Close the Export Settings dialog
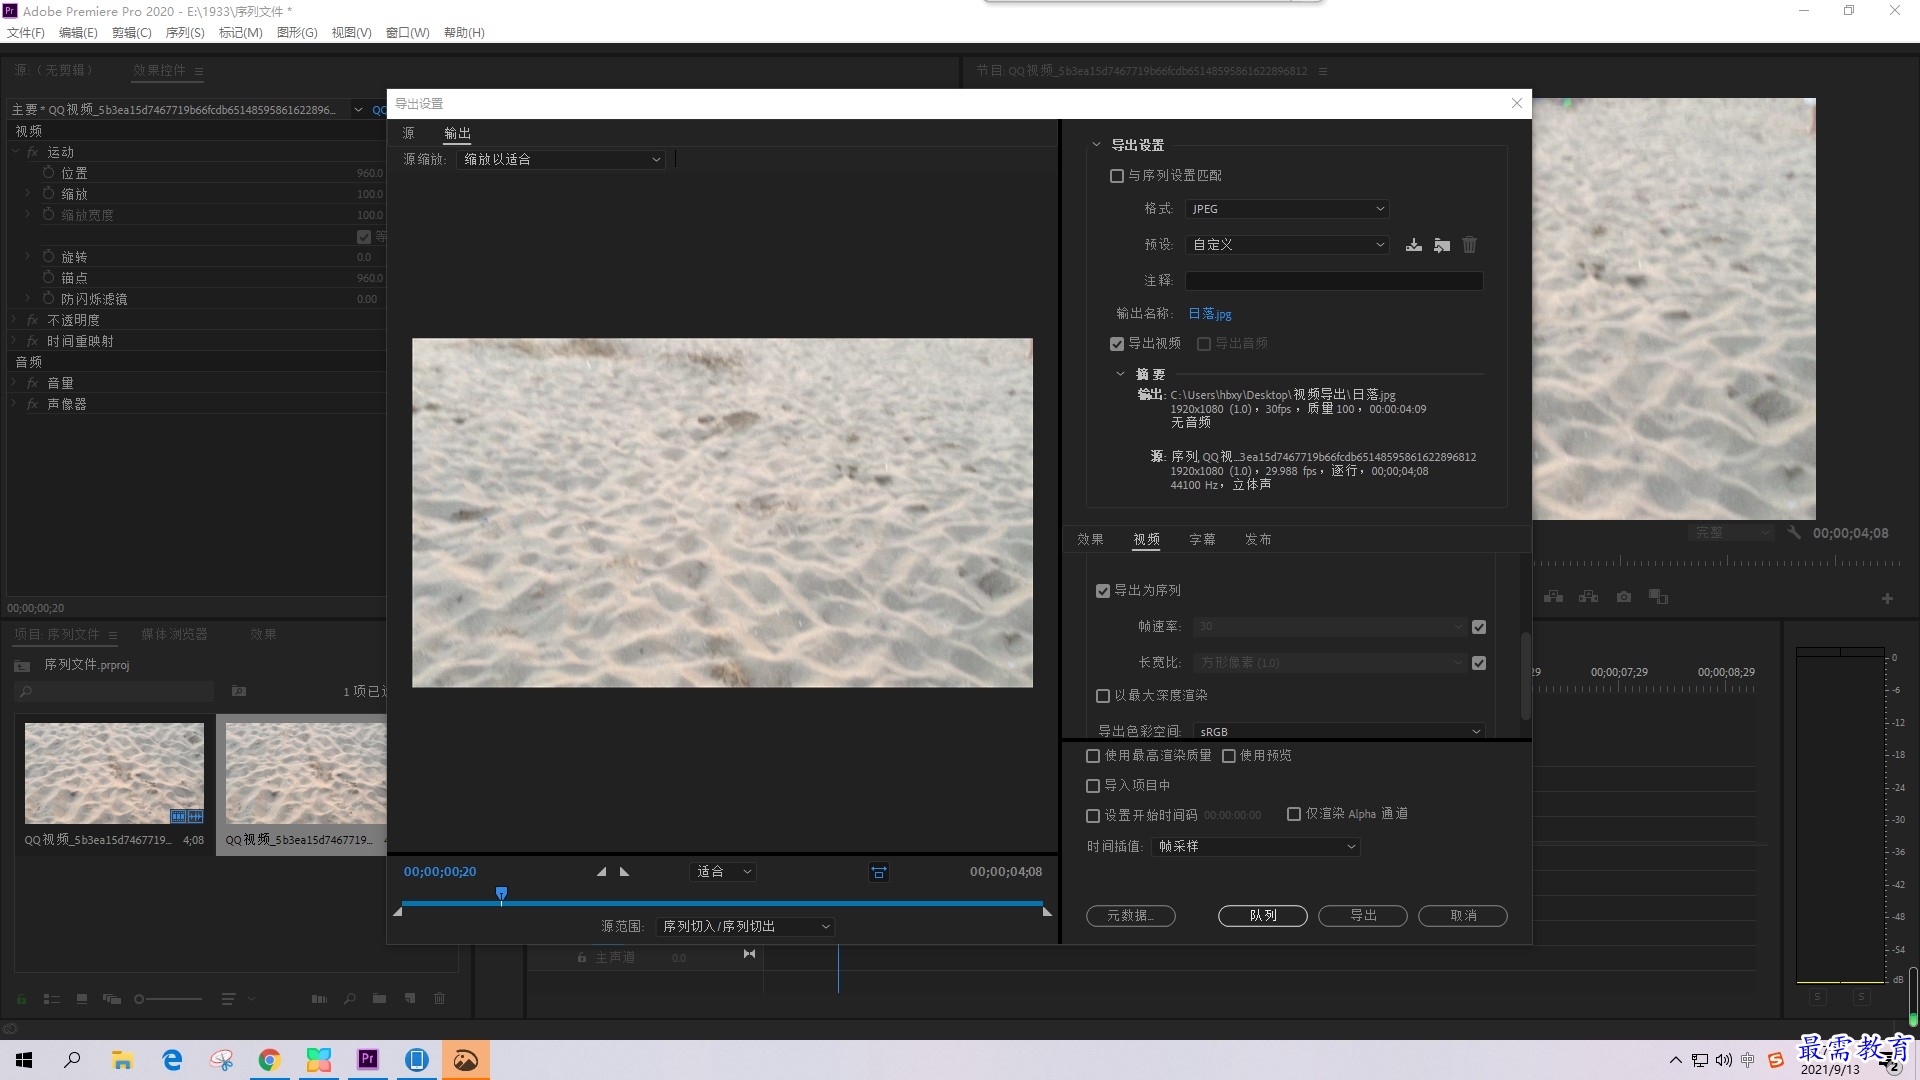1920x1080 pixels. [x=1516, y=103]
